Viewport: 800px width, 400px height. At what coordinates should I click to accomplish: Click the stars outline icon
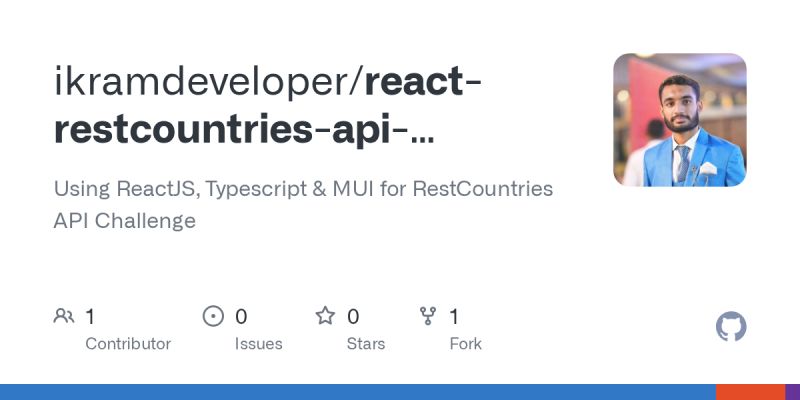point(325,316)
